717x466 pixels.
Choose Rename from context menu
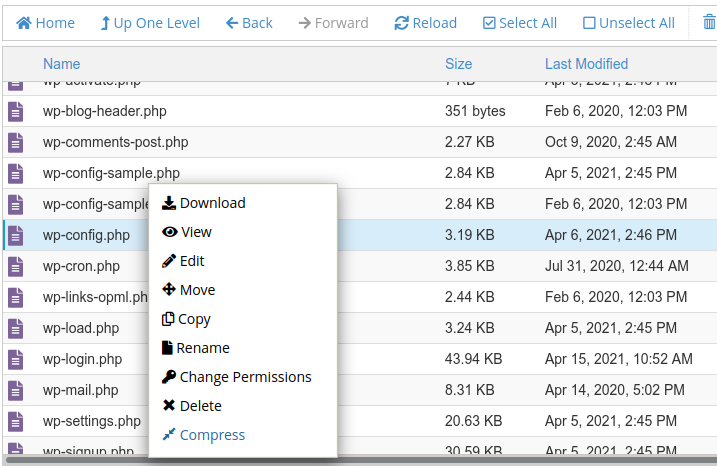(196, 348)
